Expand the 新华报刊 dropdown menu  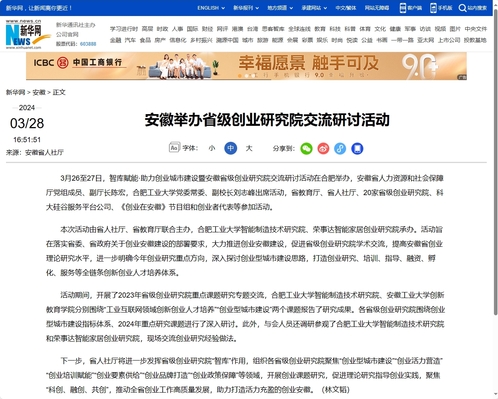click(246, 8)
